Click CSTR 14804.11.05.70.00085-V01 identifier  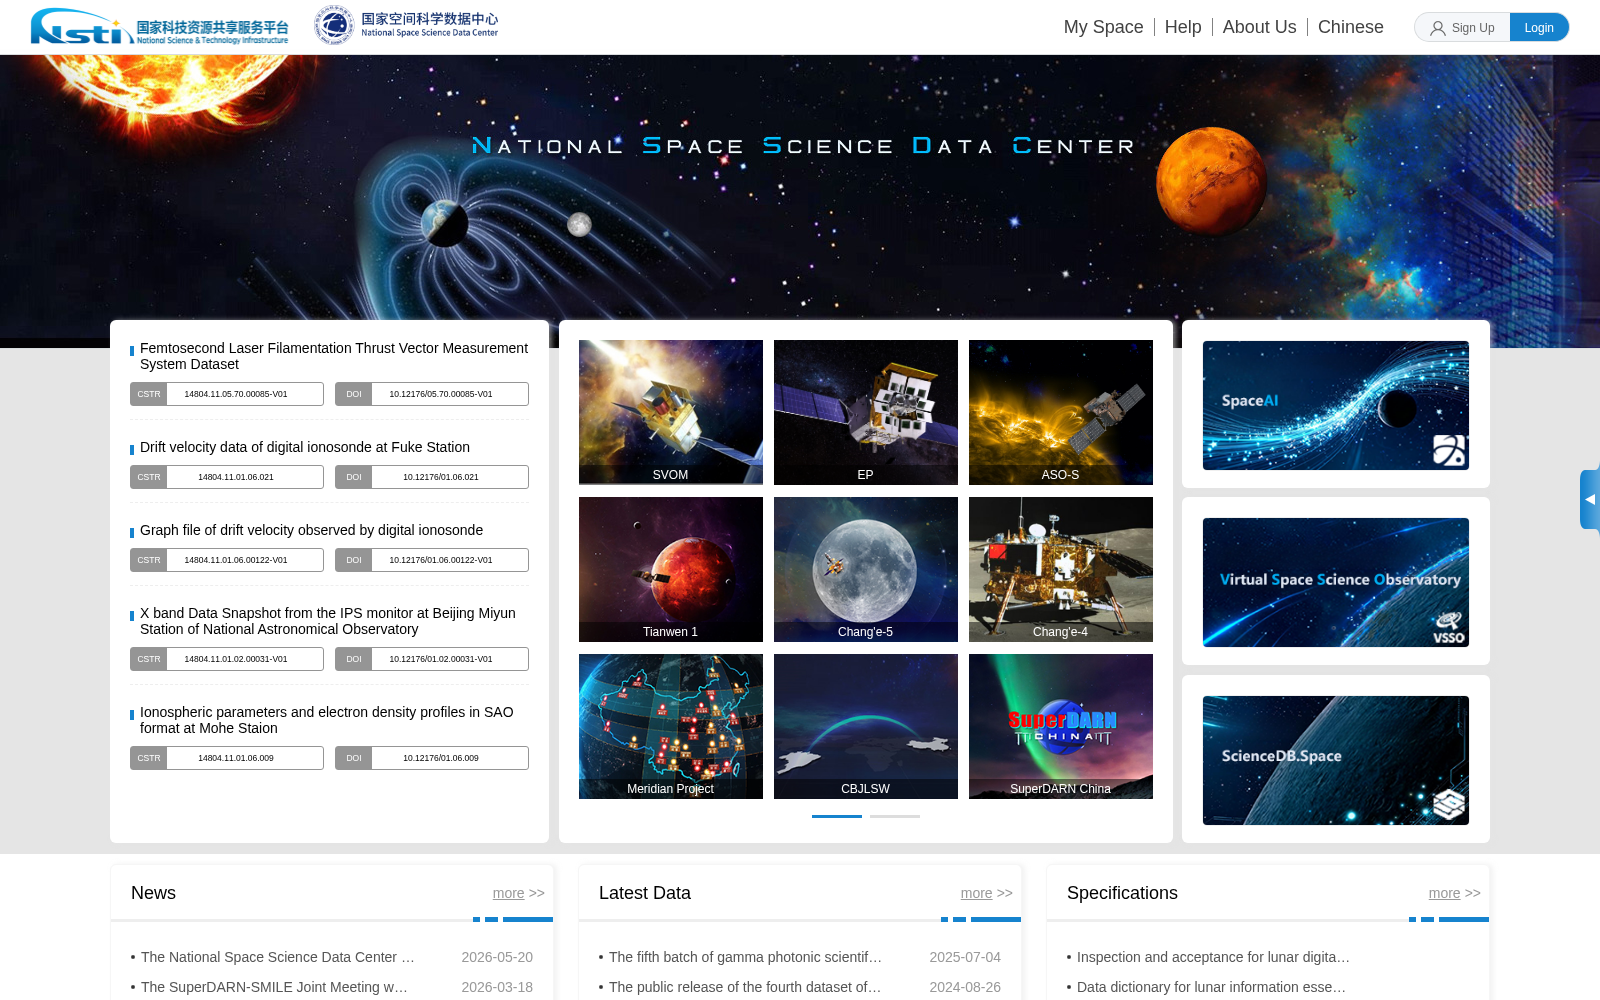click(227, 394)
